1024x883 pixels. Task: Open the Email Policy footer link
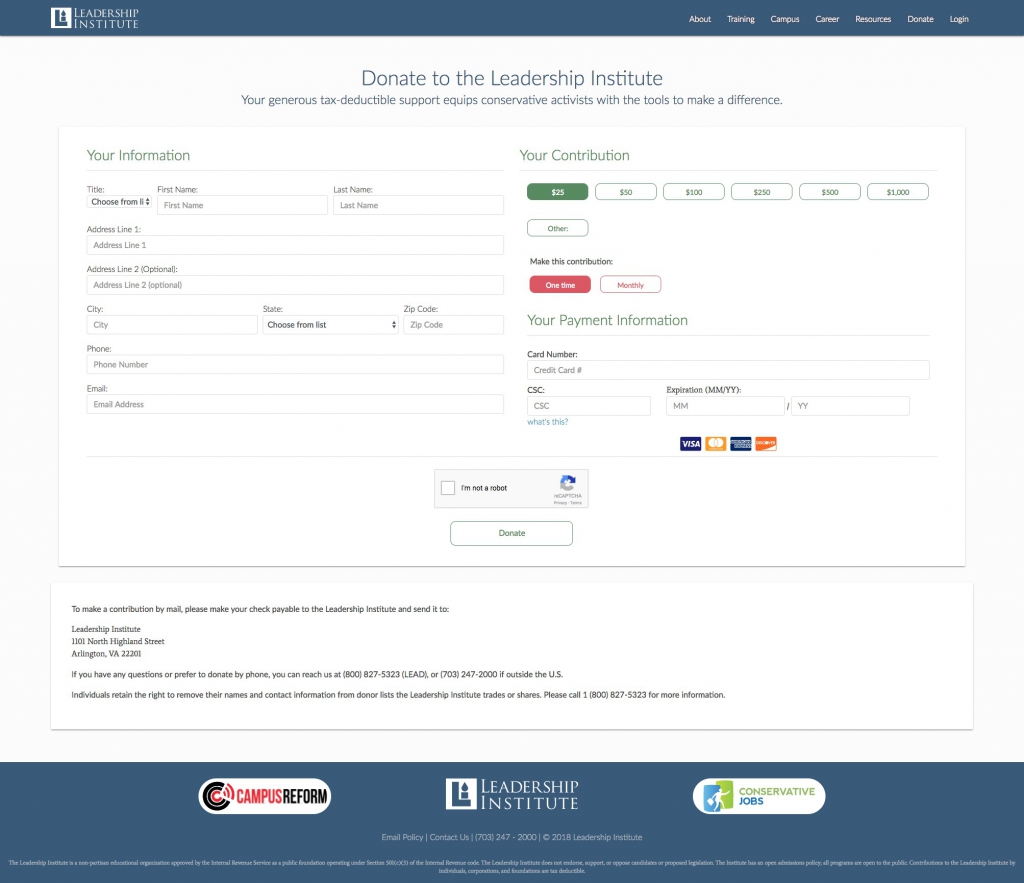(x=402, y=837)
